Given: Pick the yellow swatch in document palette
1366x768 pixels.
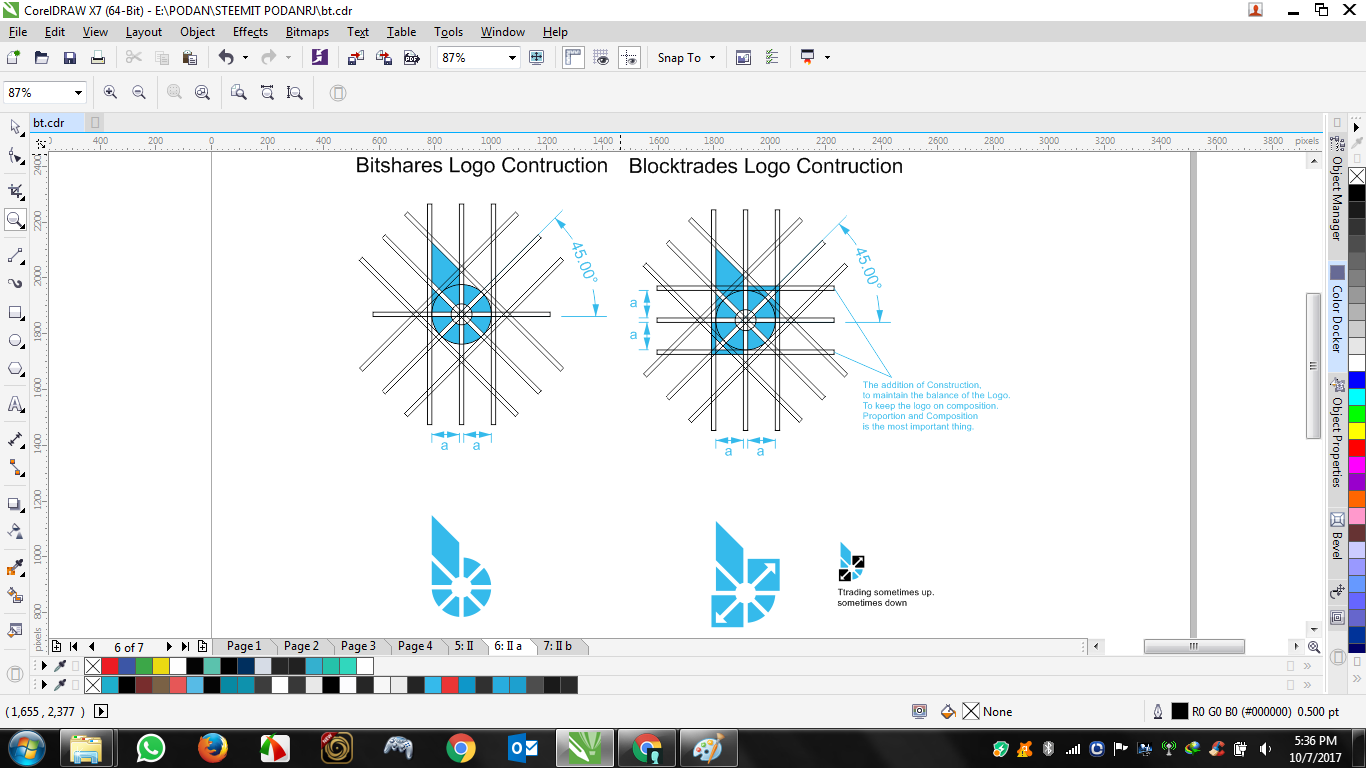Looking at the screenshot, I should pos(160,666).
